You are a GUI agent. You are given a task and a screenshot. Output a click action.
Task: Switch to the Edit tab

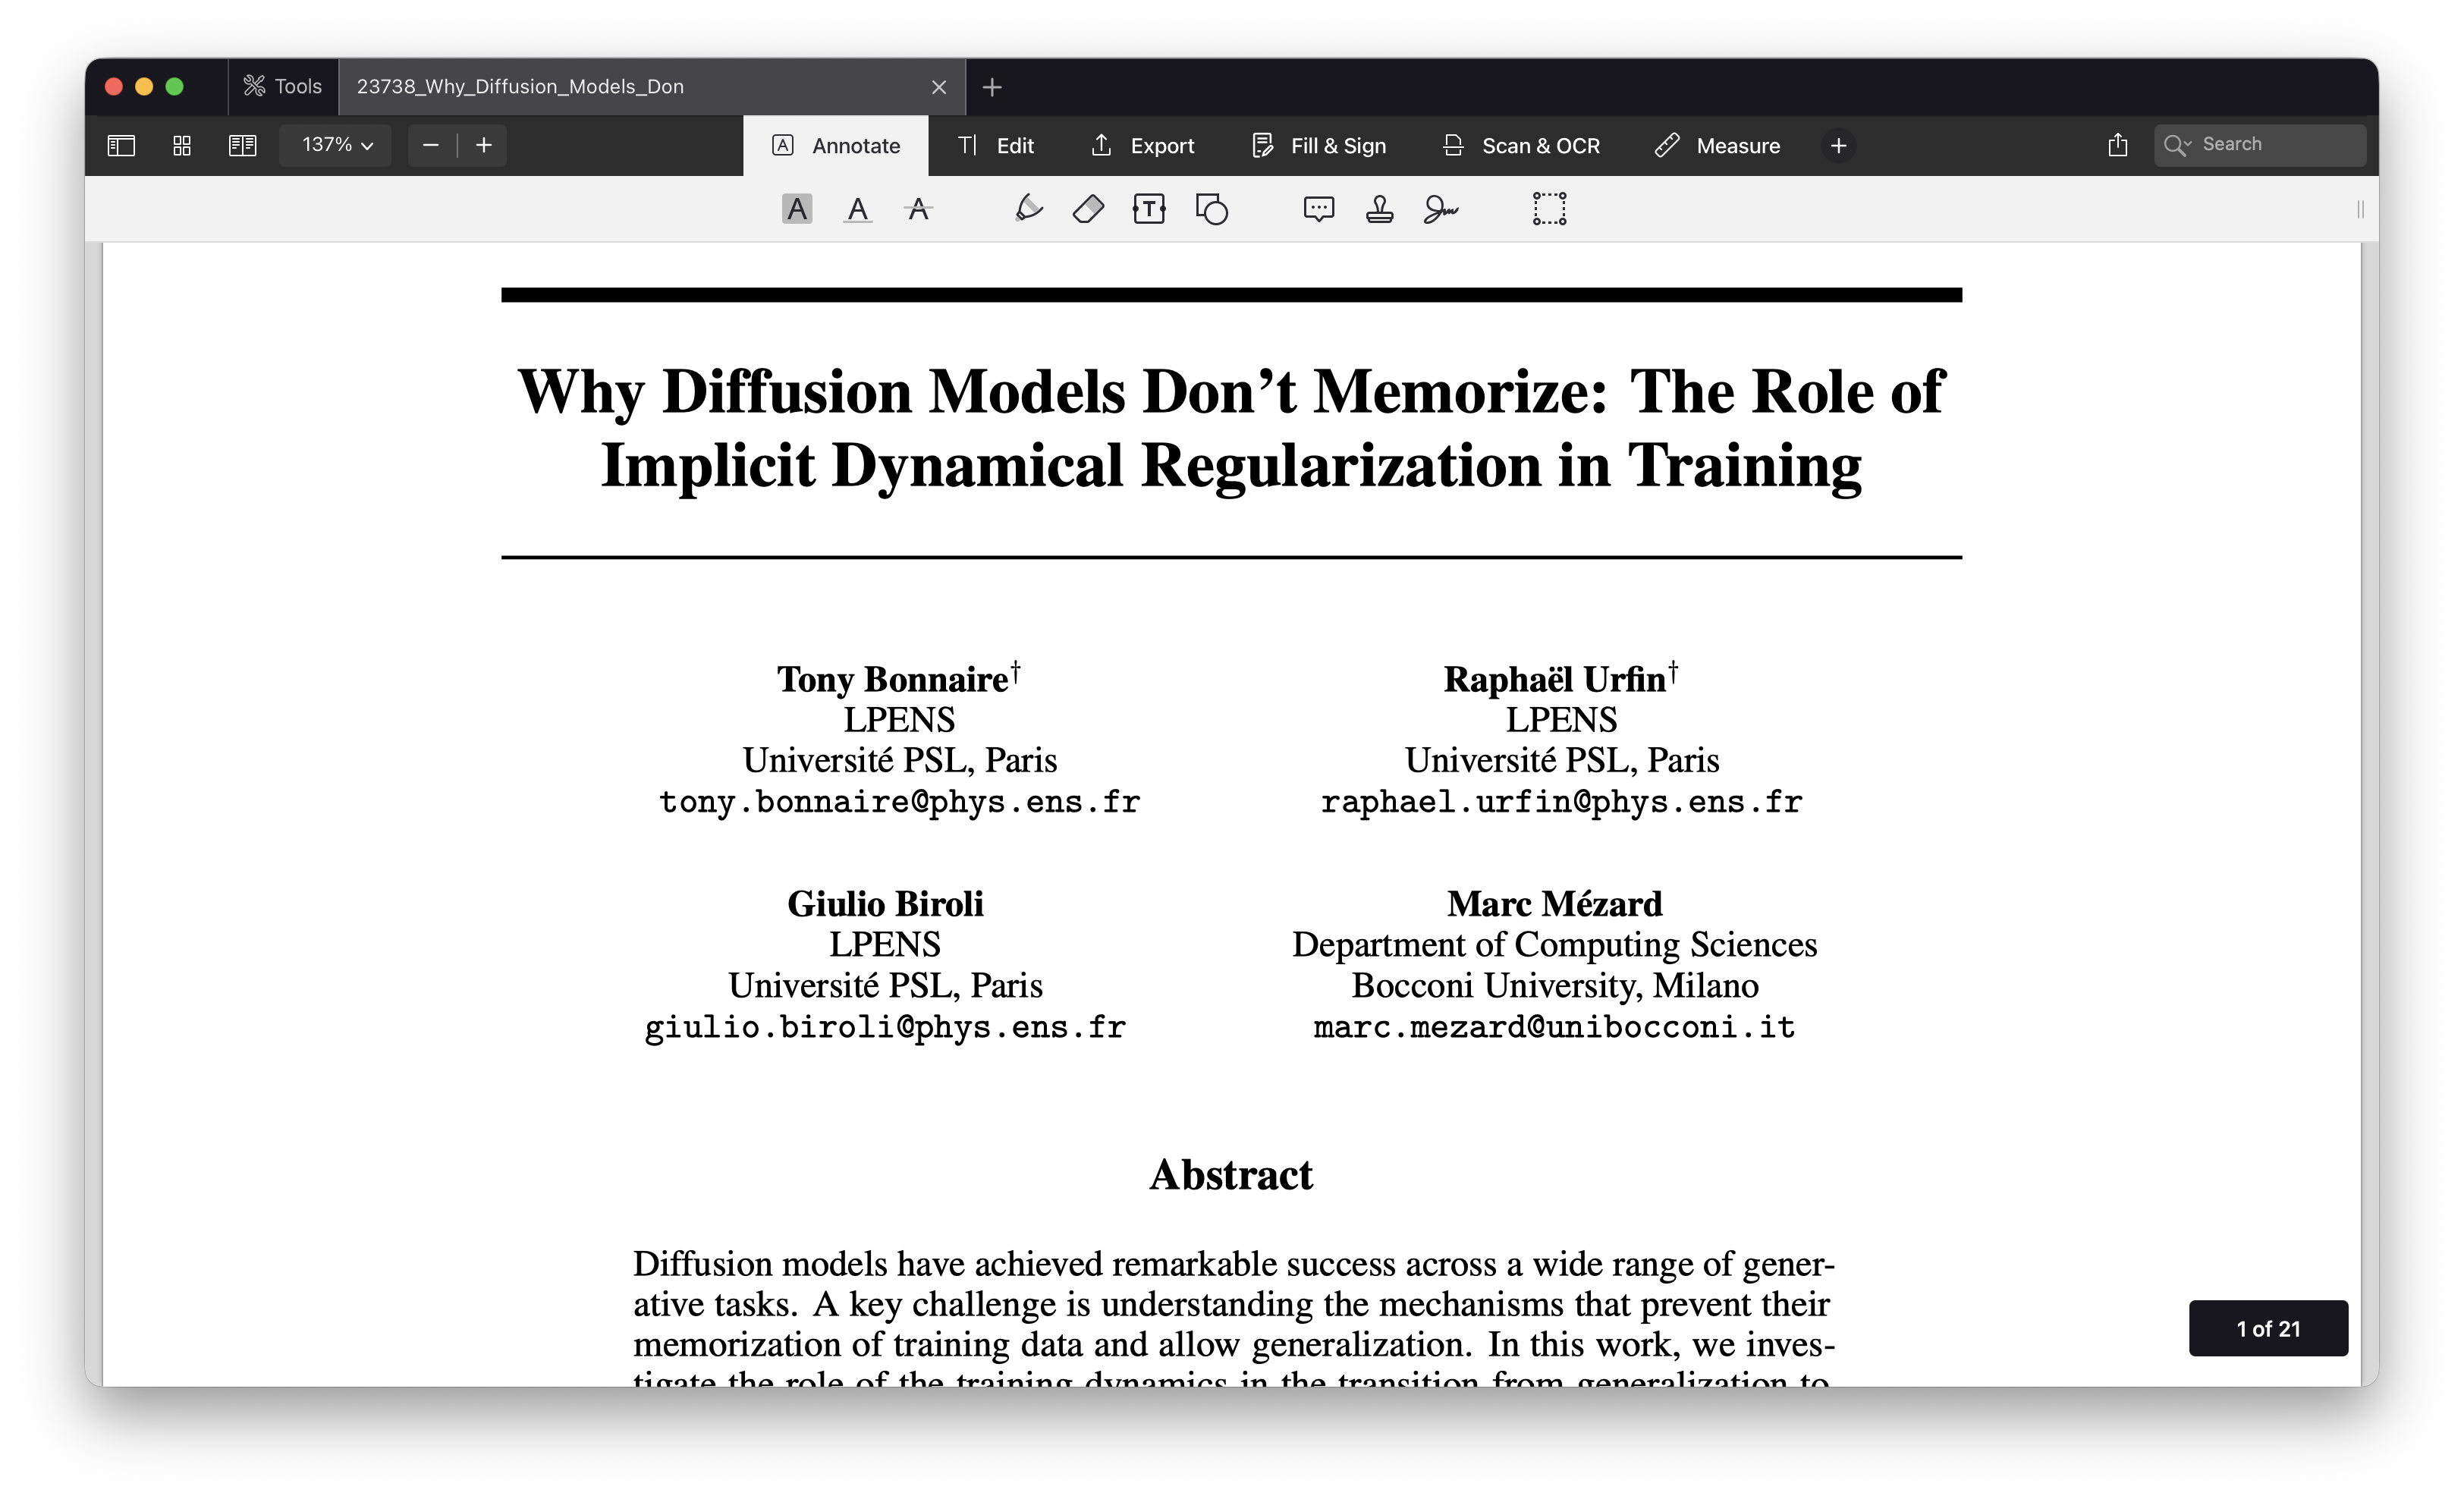[996, 146]
